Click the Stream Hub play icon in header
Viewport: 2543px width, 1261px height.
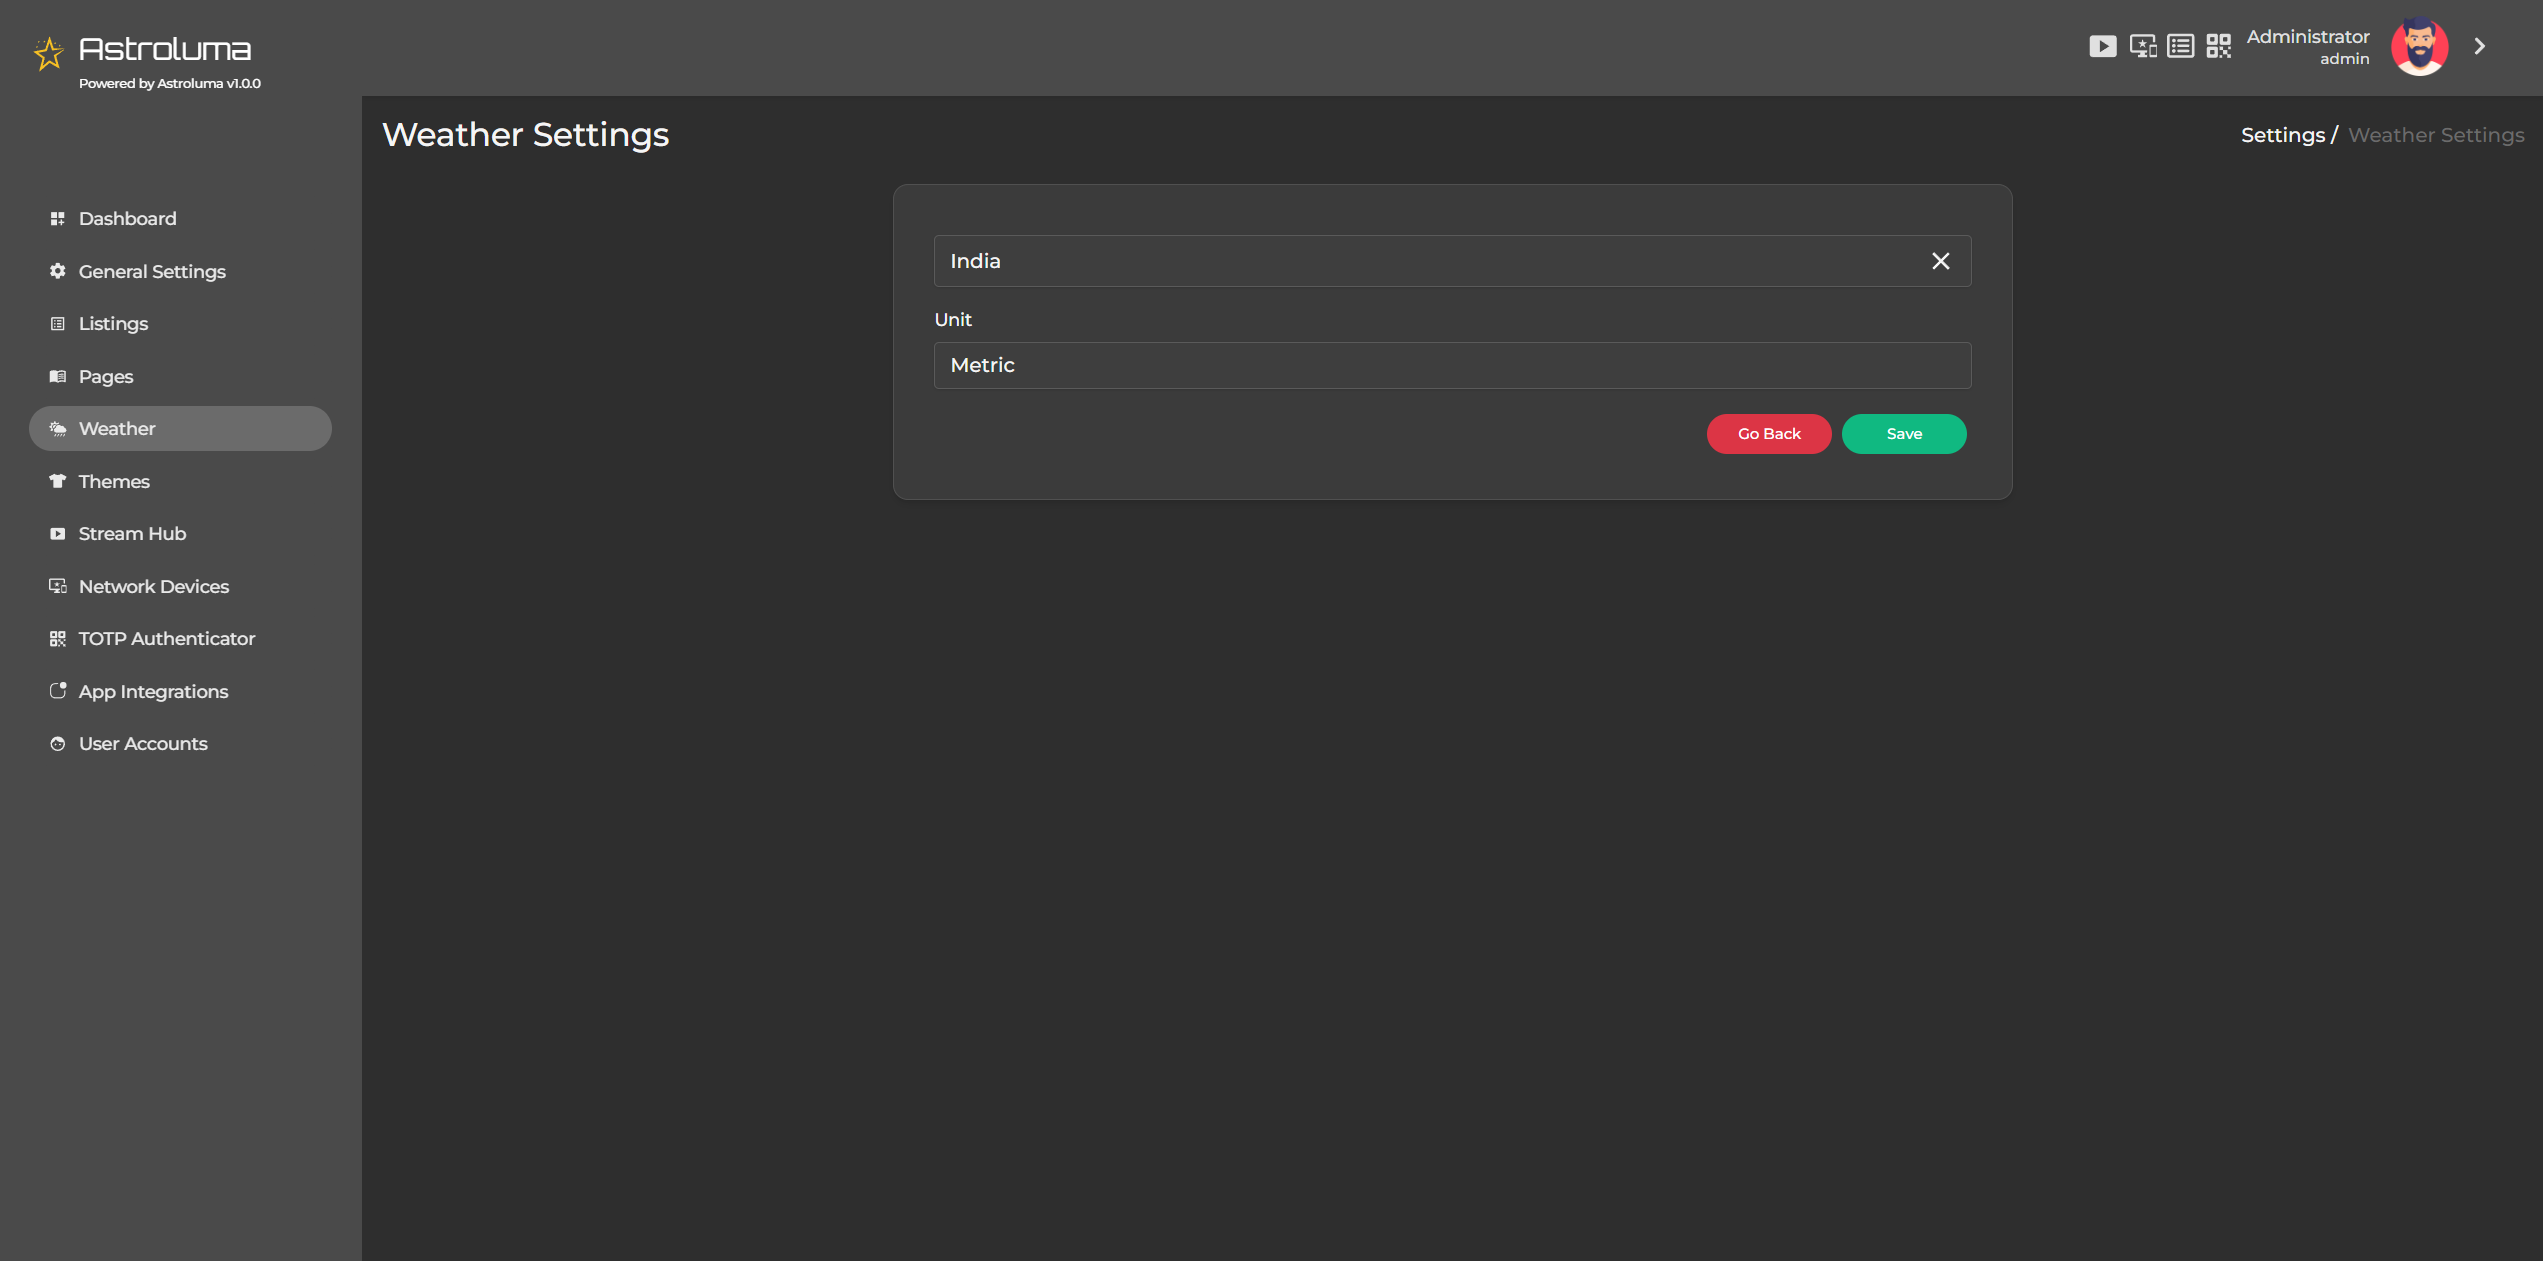click(x=2102, y=46)
